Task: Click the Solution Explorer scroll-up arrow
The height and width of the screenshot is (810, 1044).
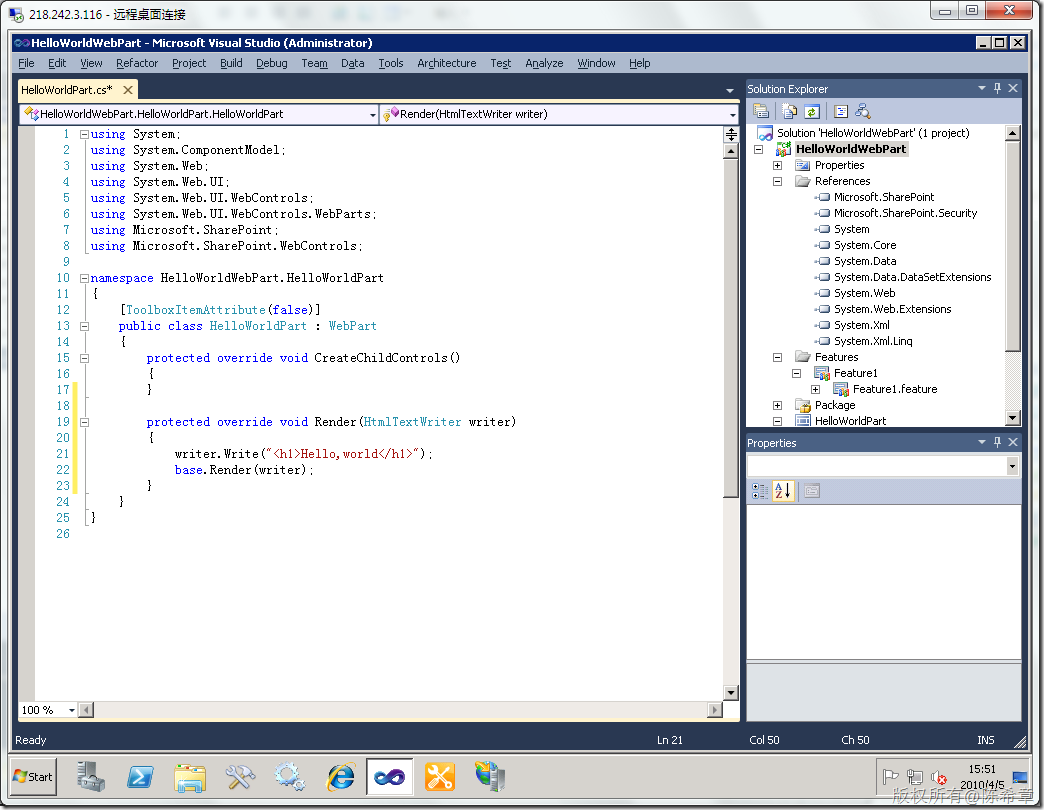Action: pyautogui.click(x=1012, y=132)
